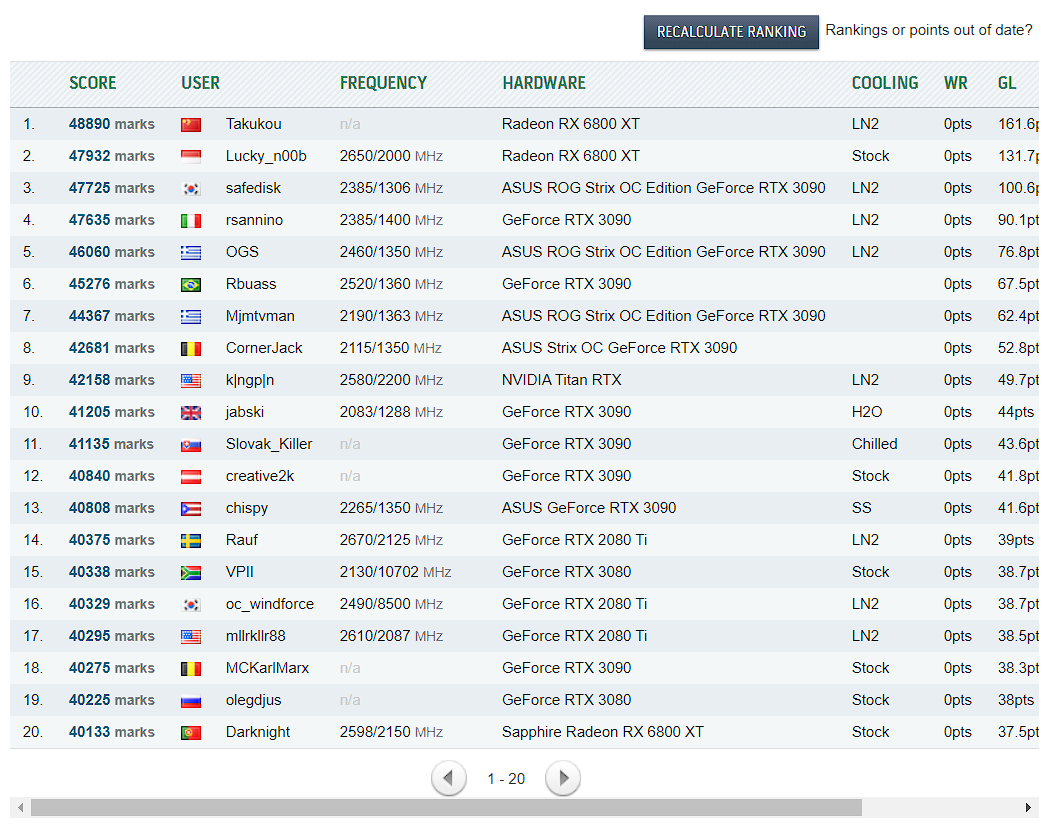Sort by the SCORE column header

pyautogui.click(x=93, y=83)
